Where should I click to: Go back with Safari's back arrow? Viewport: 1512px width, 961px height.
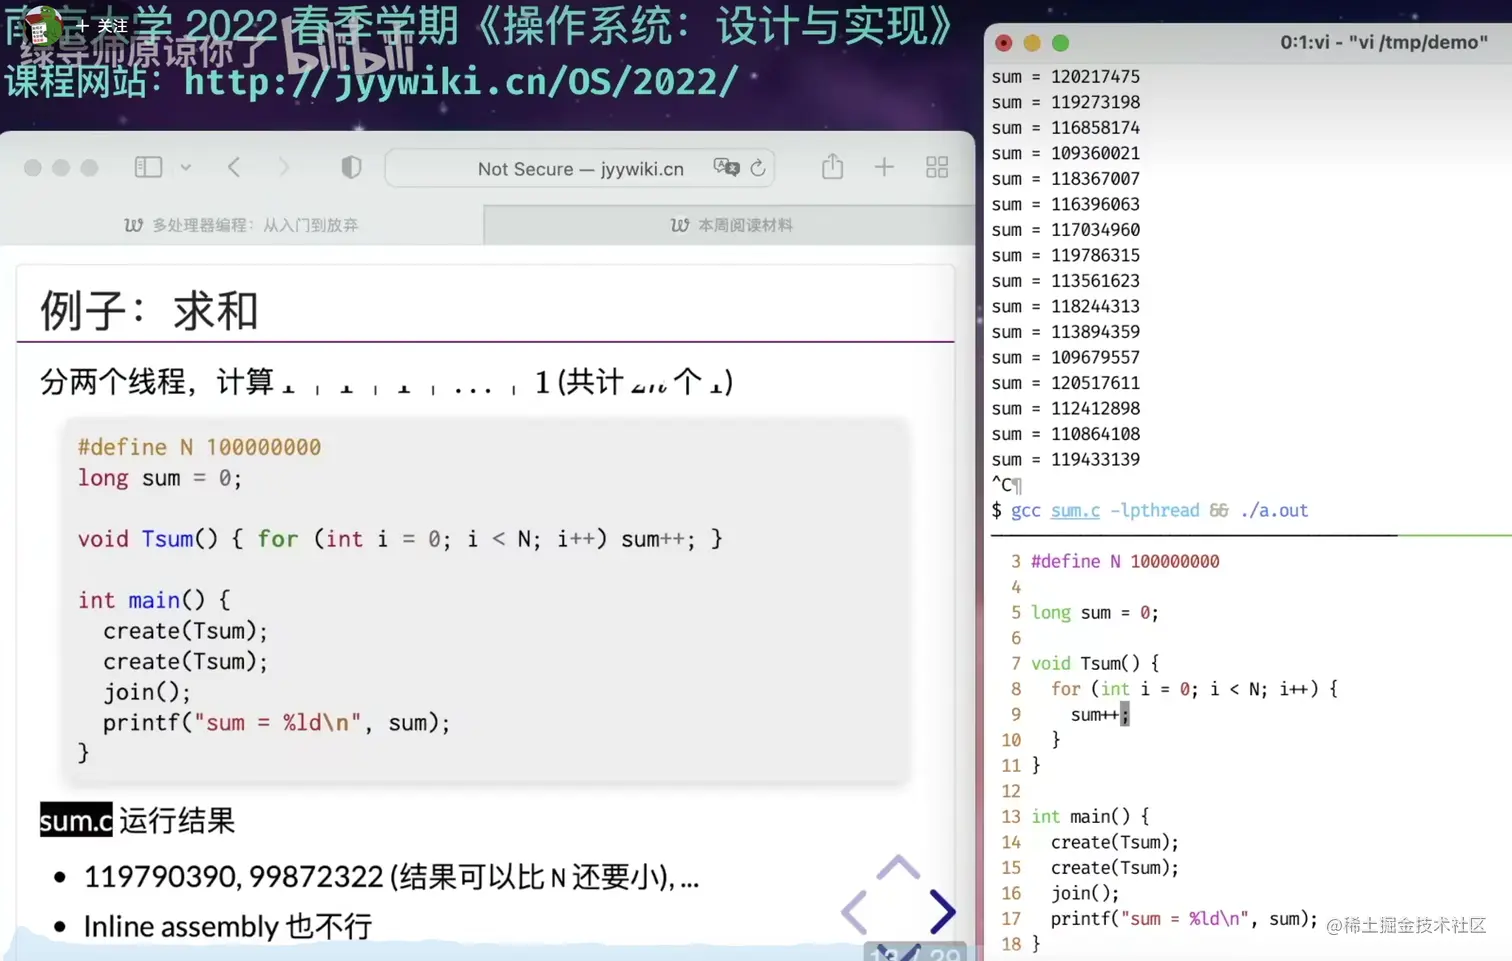pos(234,167)
